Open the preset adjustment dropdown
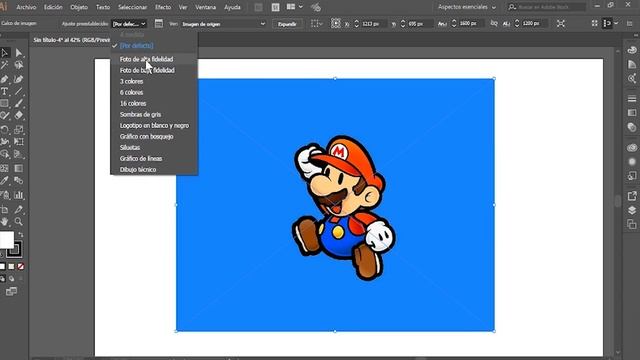This screenshot has width=640, height=360. (129, 24)
